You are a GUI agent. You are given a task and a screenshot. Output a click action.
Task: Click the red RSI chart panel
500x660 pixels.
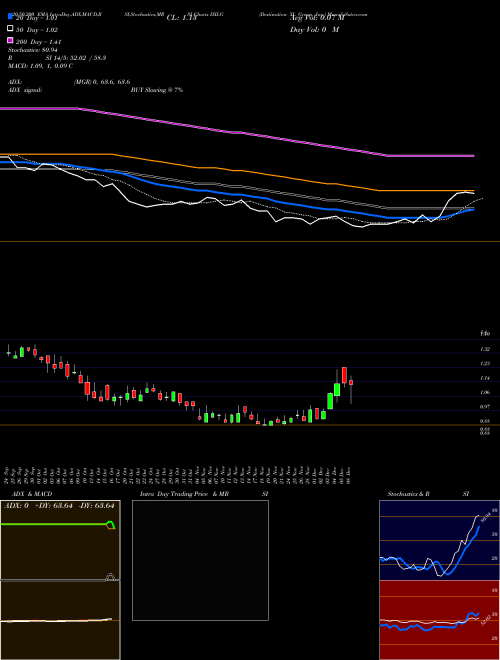(439, 620)
